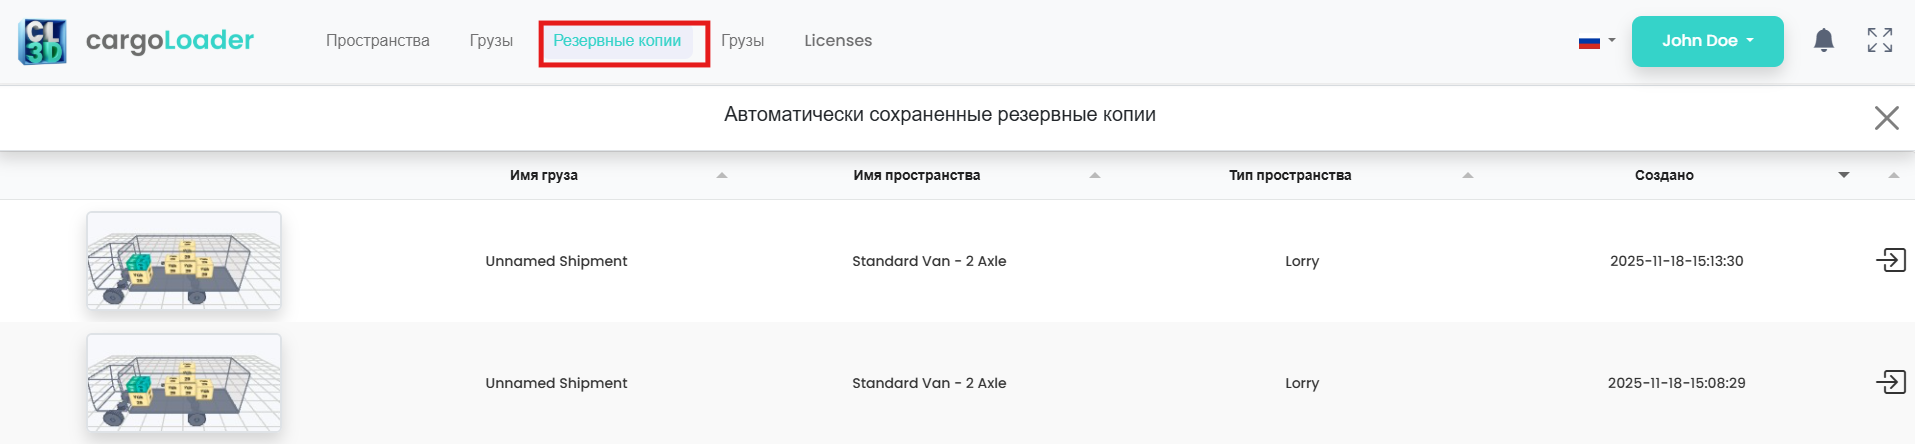Sort ascending by Тип пространства arrow
The image size is (1915, 444).
click(1467, 175)
